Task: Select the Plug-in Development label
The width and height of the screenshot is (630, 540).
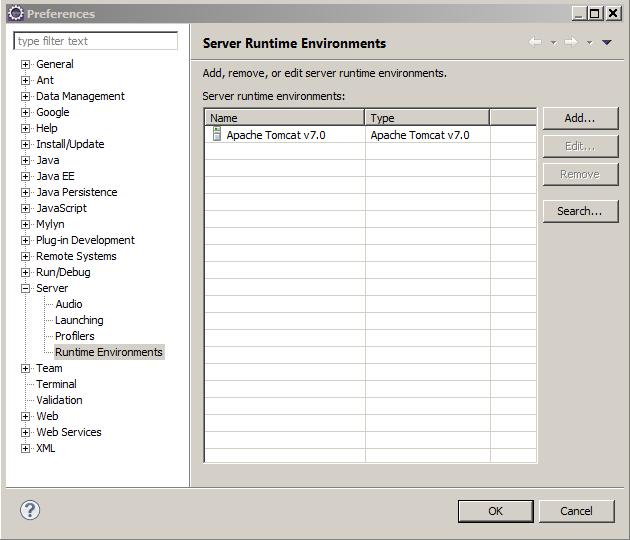Action: pos(85,240)
